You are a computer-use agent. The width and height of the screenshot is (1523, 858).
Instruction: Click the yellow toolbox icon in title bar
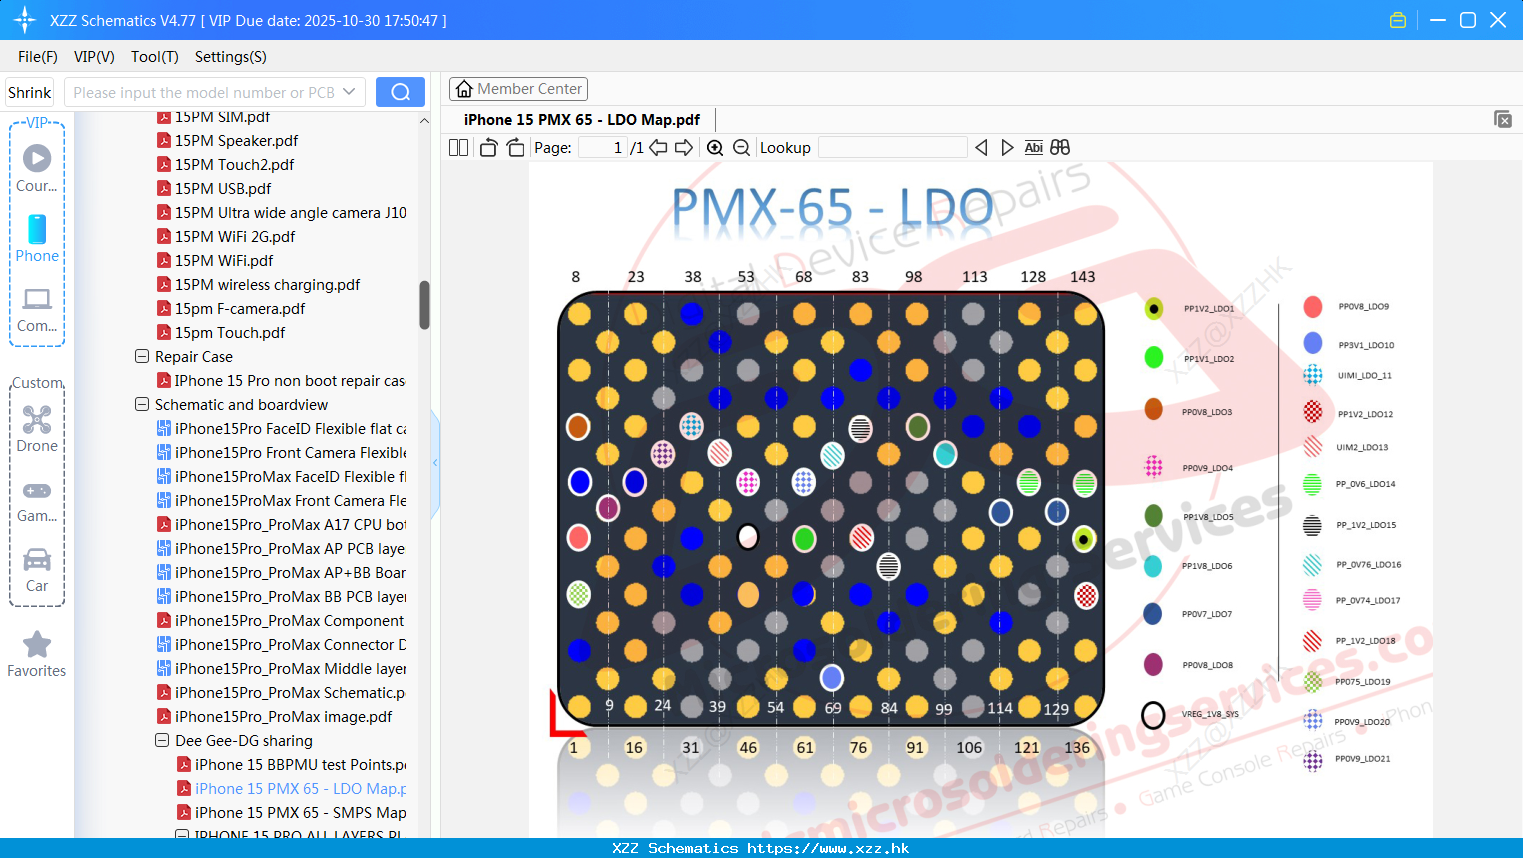pyautogui.click(x=1398, y=20)
